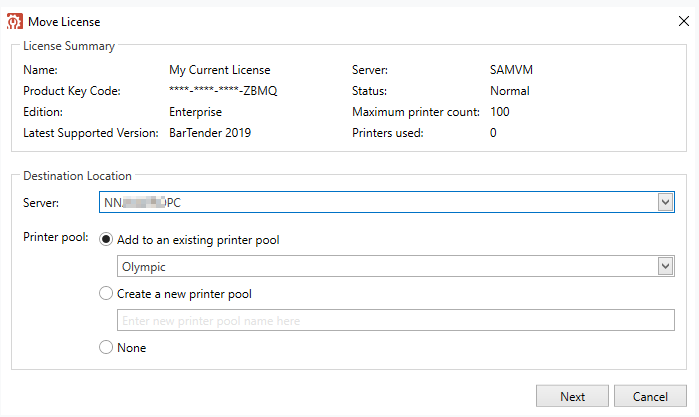
Task: Open the destination Server dropdown arrow
Action: (x=665, y=202)
